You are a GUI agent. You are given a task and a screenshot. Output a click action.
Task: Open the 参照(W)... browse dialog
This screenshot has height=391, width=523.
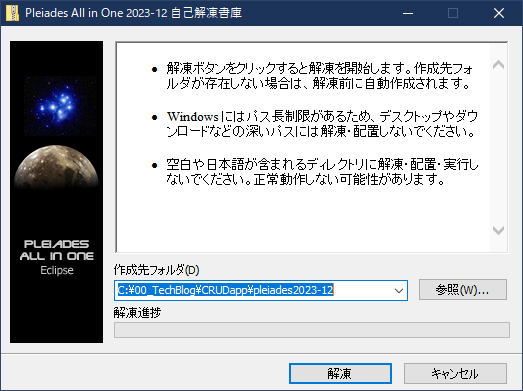(463, 290)
